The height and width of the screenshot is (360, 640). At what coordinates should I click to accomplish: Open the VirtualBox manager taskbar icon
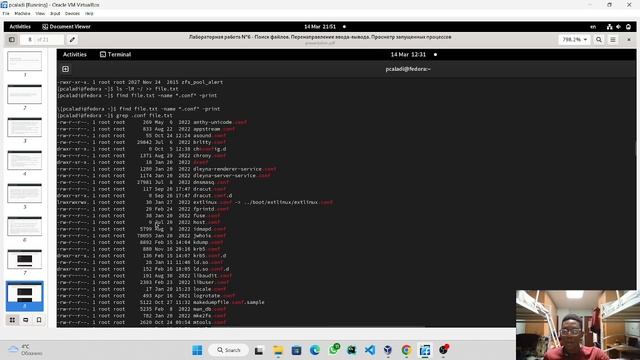tap(388, 350)
